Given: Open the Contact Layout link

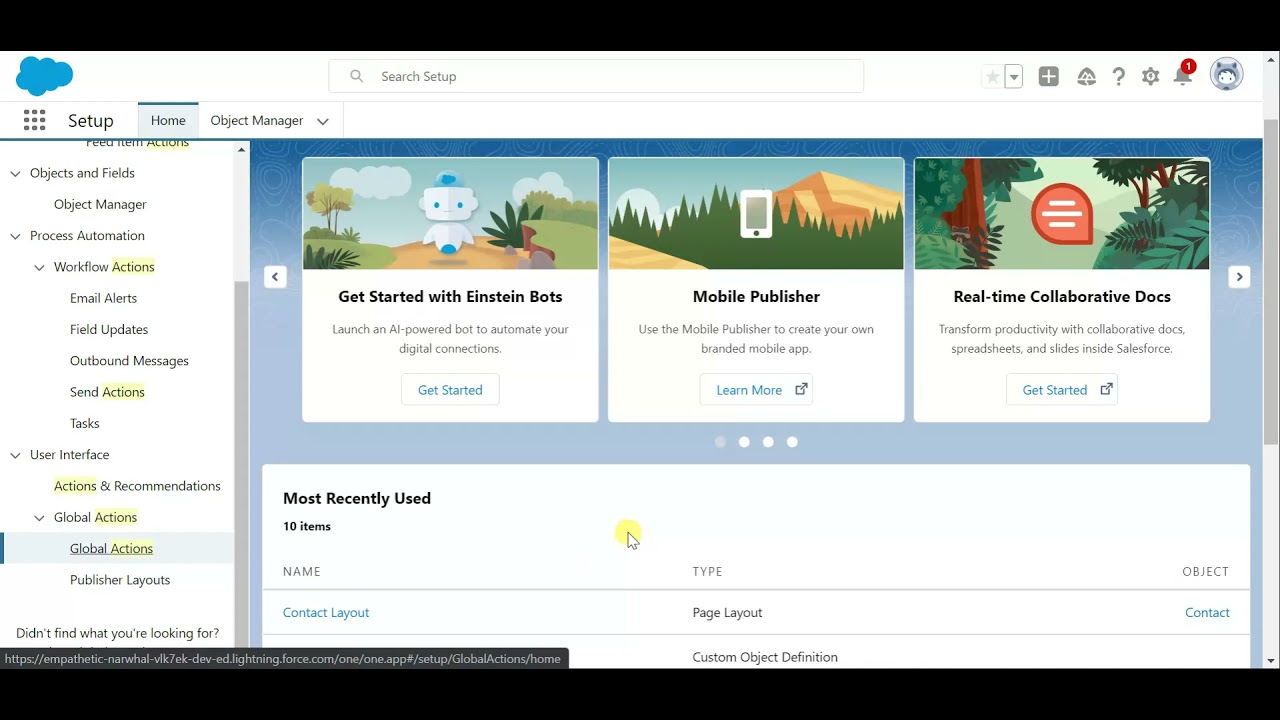Looking at the screenshot, I should [326, 612].
